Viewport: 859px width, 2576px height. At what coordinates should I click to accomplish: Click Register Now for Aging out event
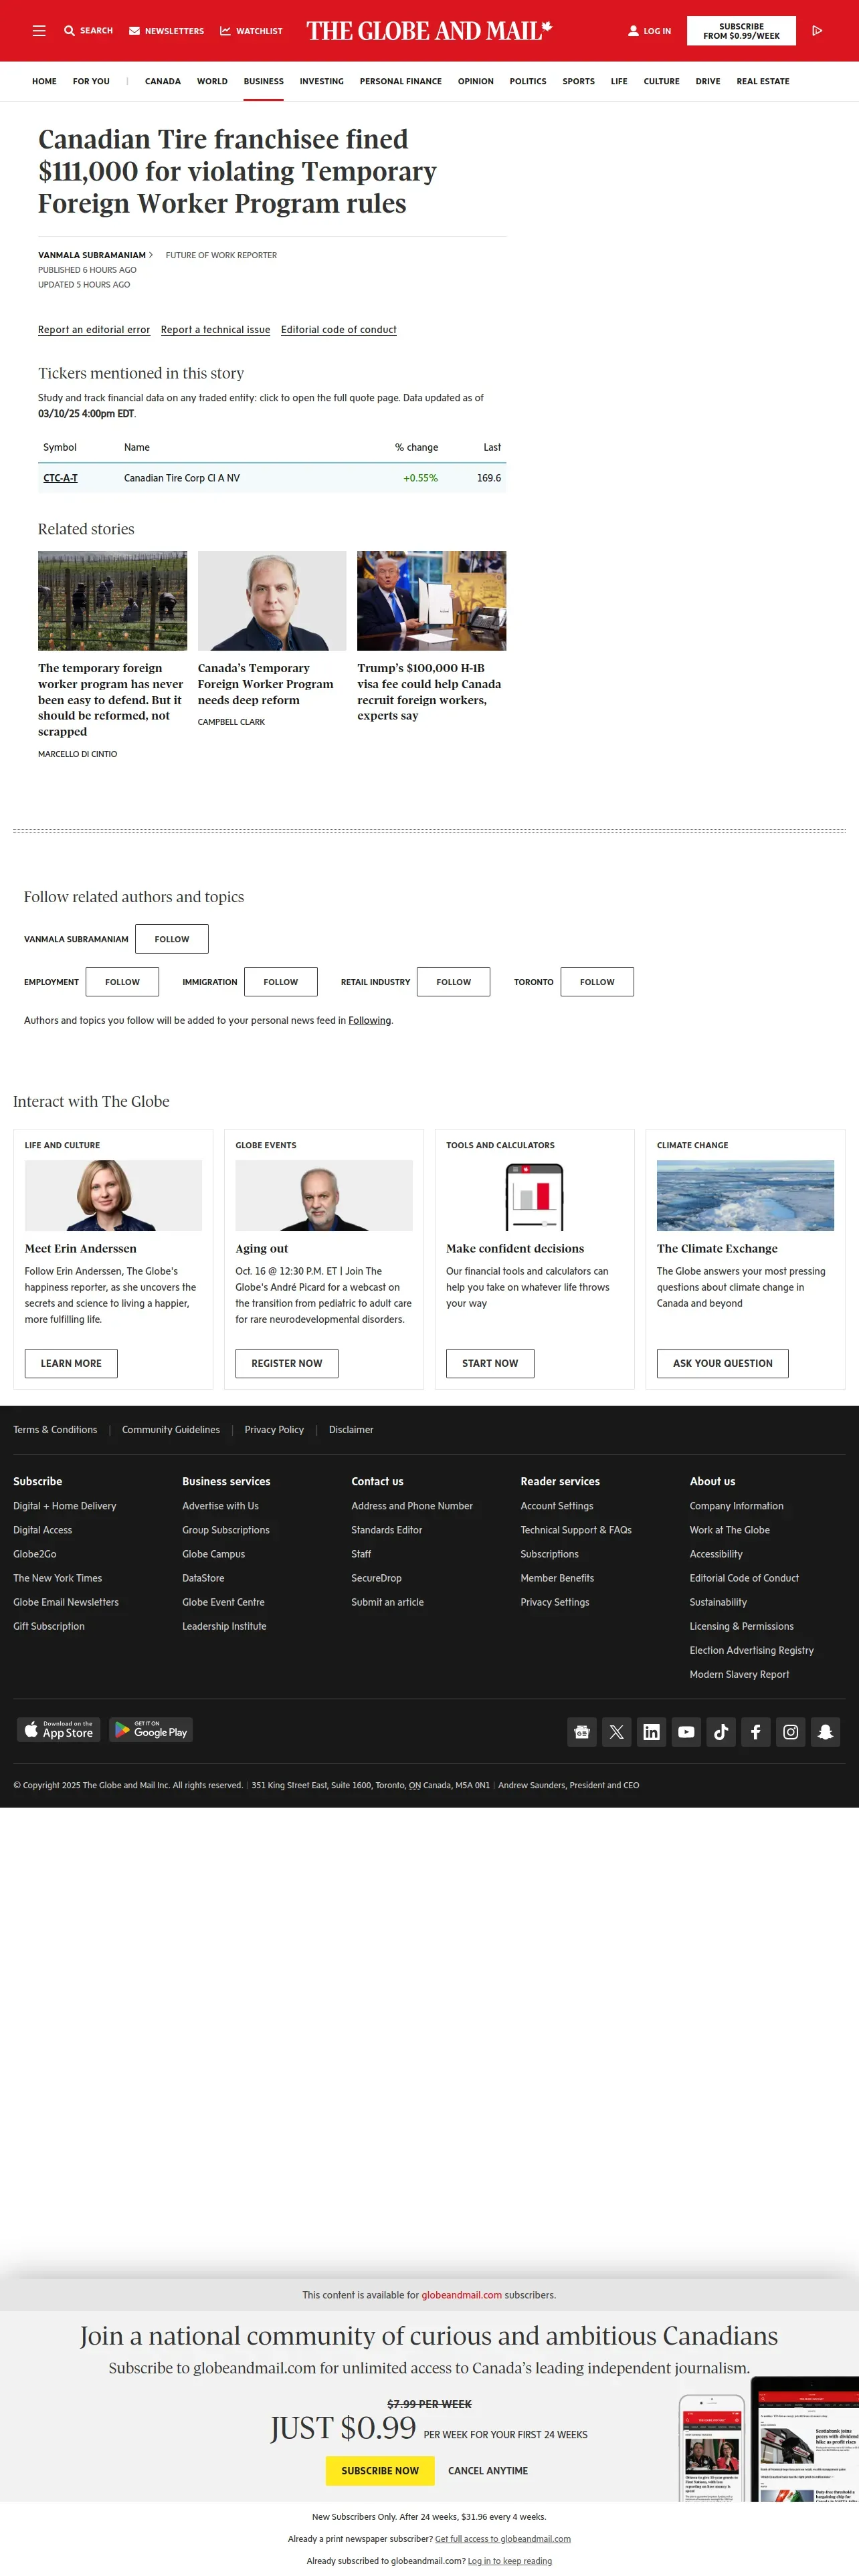[287, 1363]
